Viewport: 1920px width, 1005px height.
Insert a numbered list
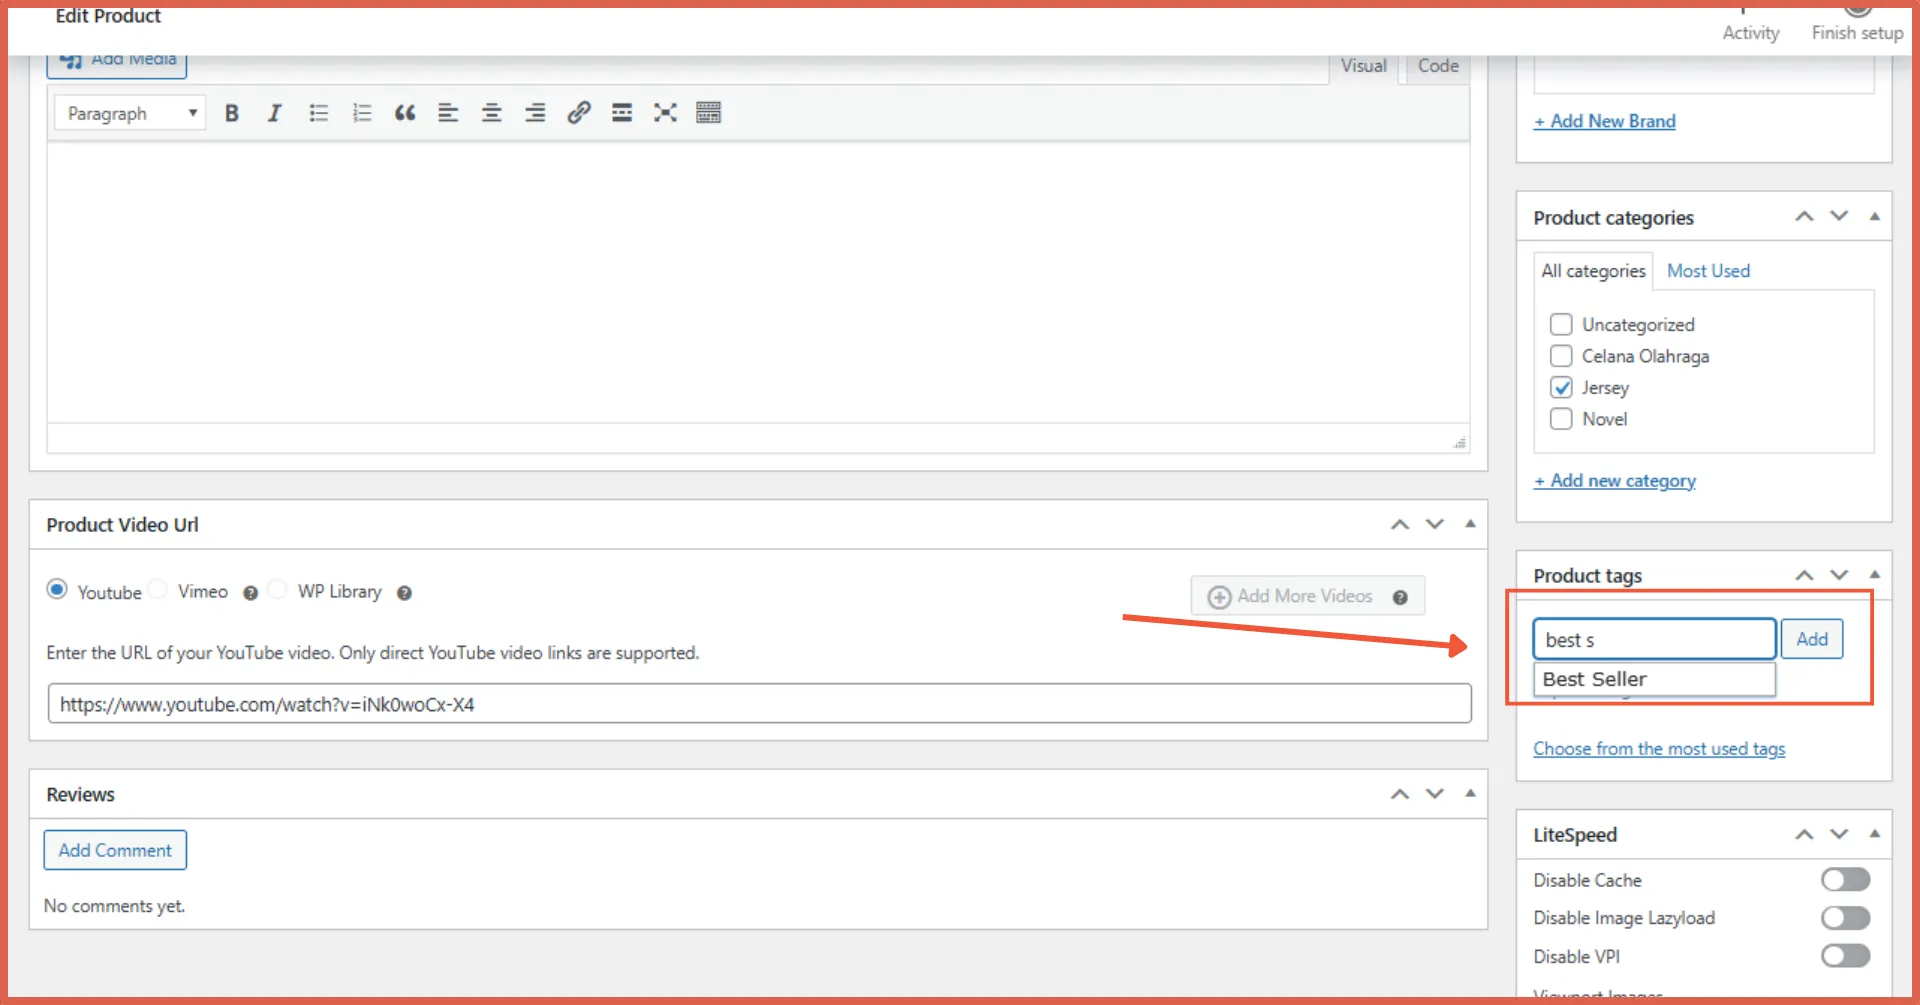(x=362, y=113)
